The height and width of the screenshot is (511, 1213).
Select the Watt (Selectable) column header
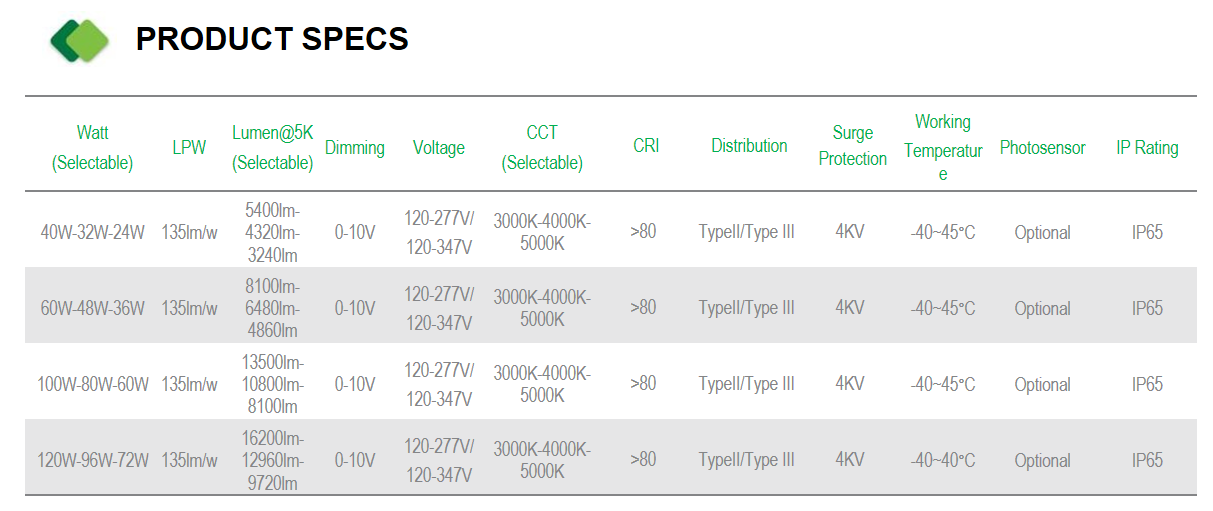(x=93, y=148)
